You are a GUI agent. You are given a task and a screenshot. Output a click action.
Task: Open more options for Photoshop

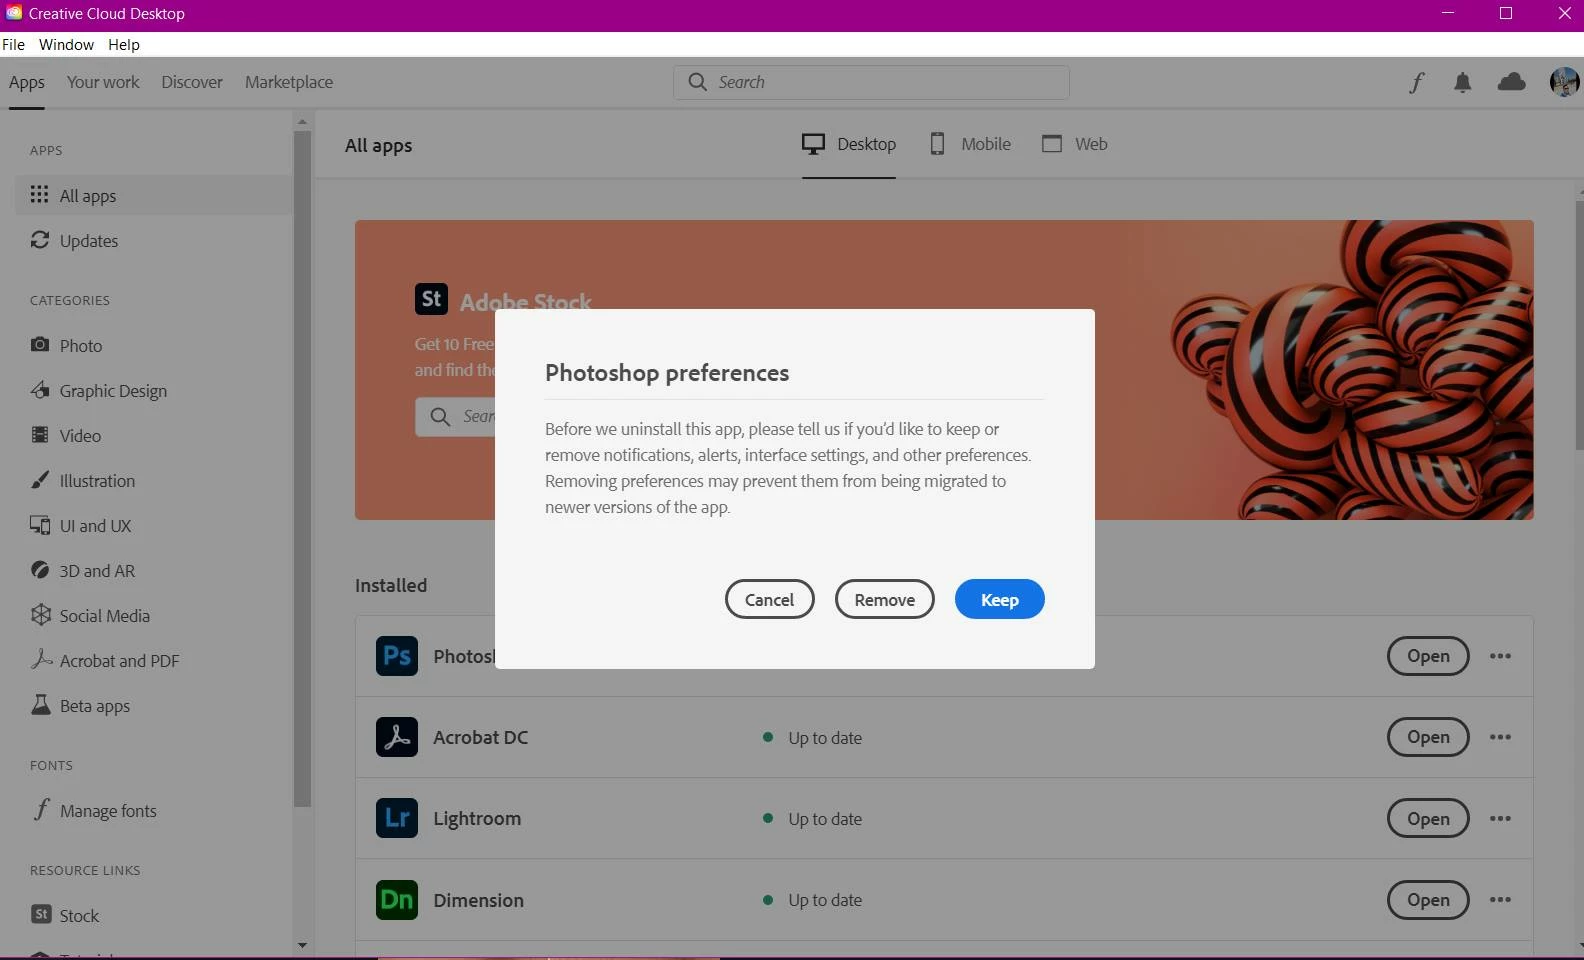[x=1500, y=656]
